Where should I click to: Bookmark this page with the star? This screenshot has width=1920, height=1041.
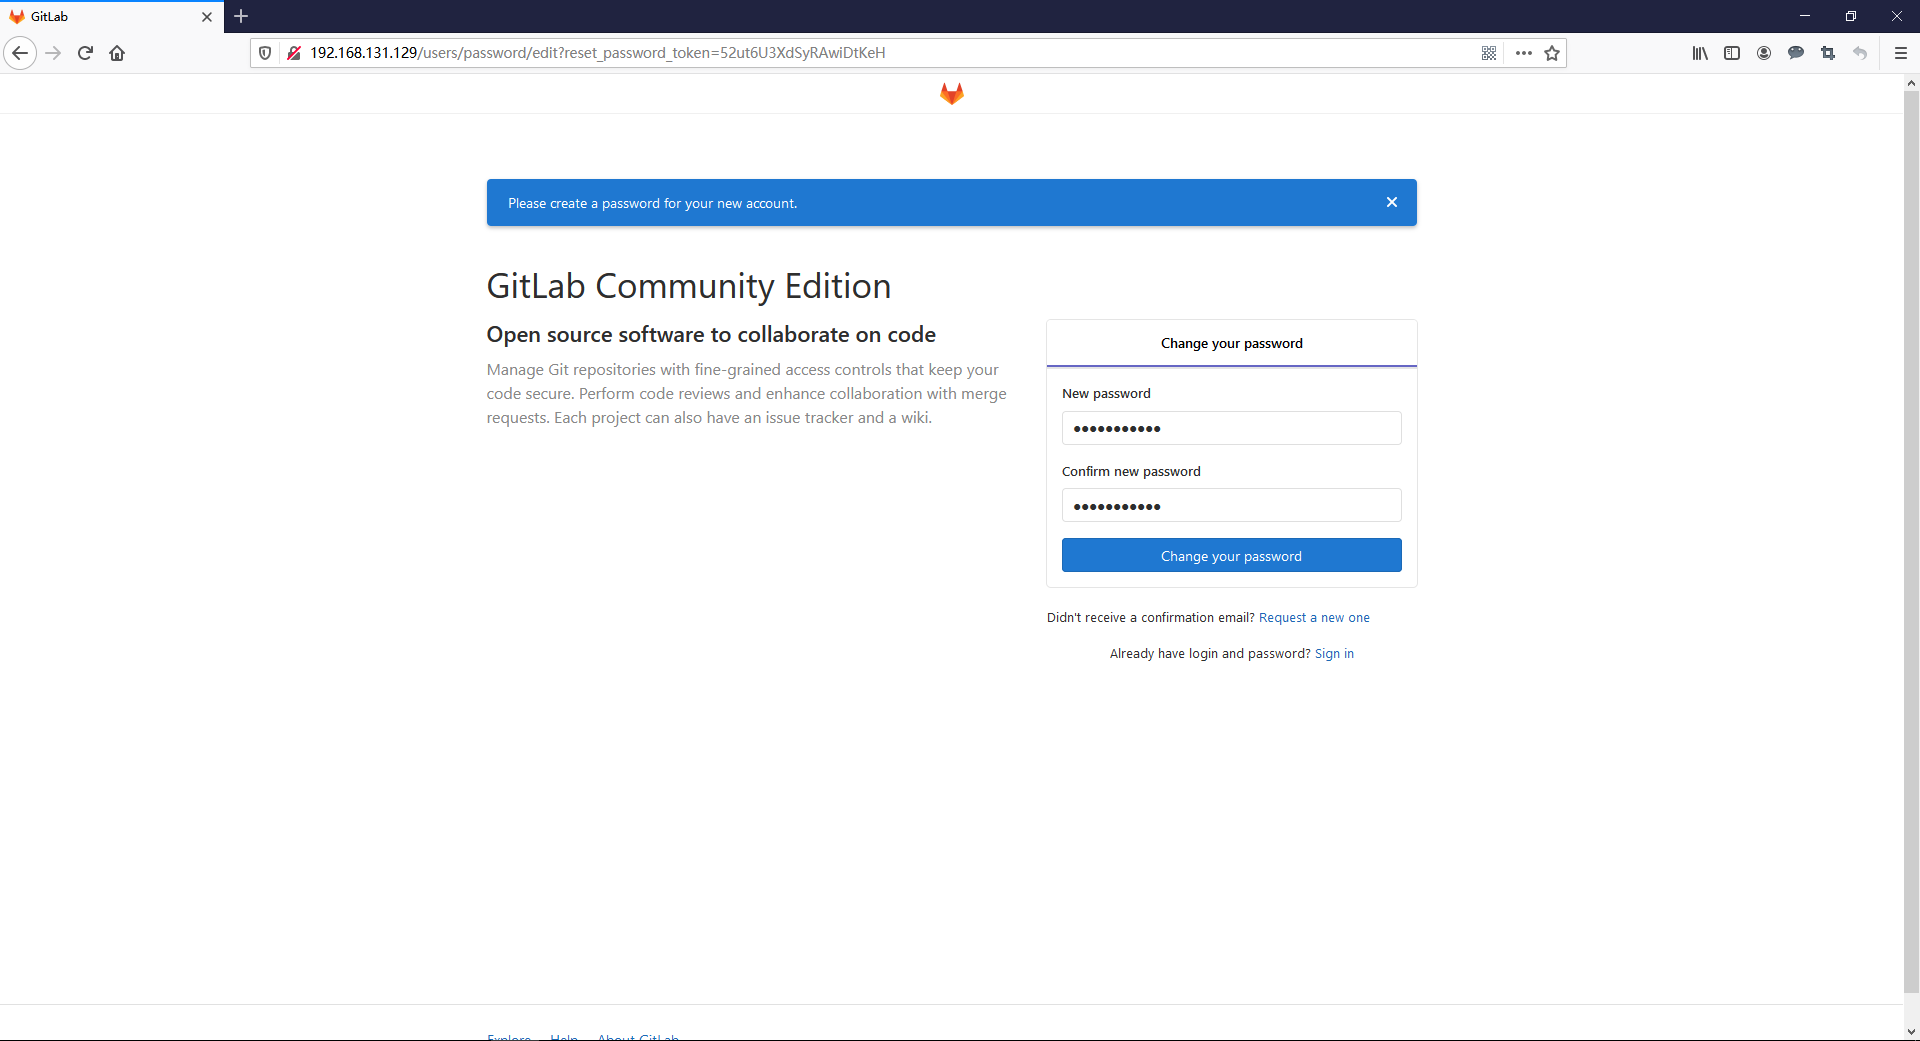click(x=1552, y=53)
